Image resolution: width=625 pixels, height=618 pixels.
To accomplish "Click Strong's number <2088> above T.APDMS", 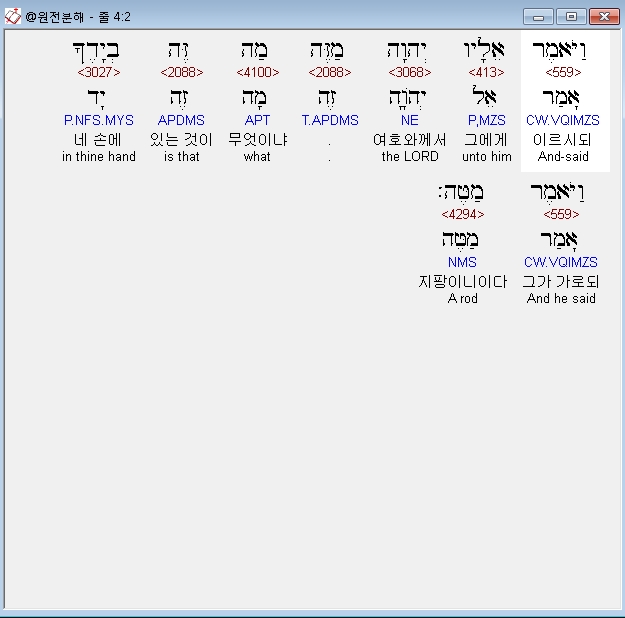I will coord(330,72).
